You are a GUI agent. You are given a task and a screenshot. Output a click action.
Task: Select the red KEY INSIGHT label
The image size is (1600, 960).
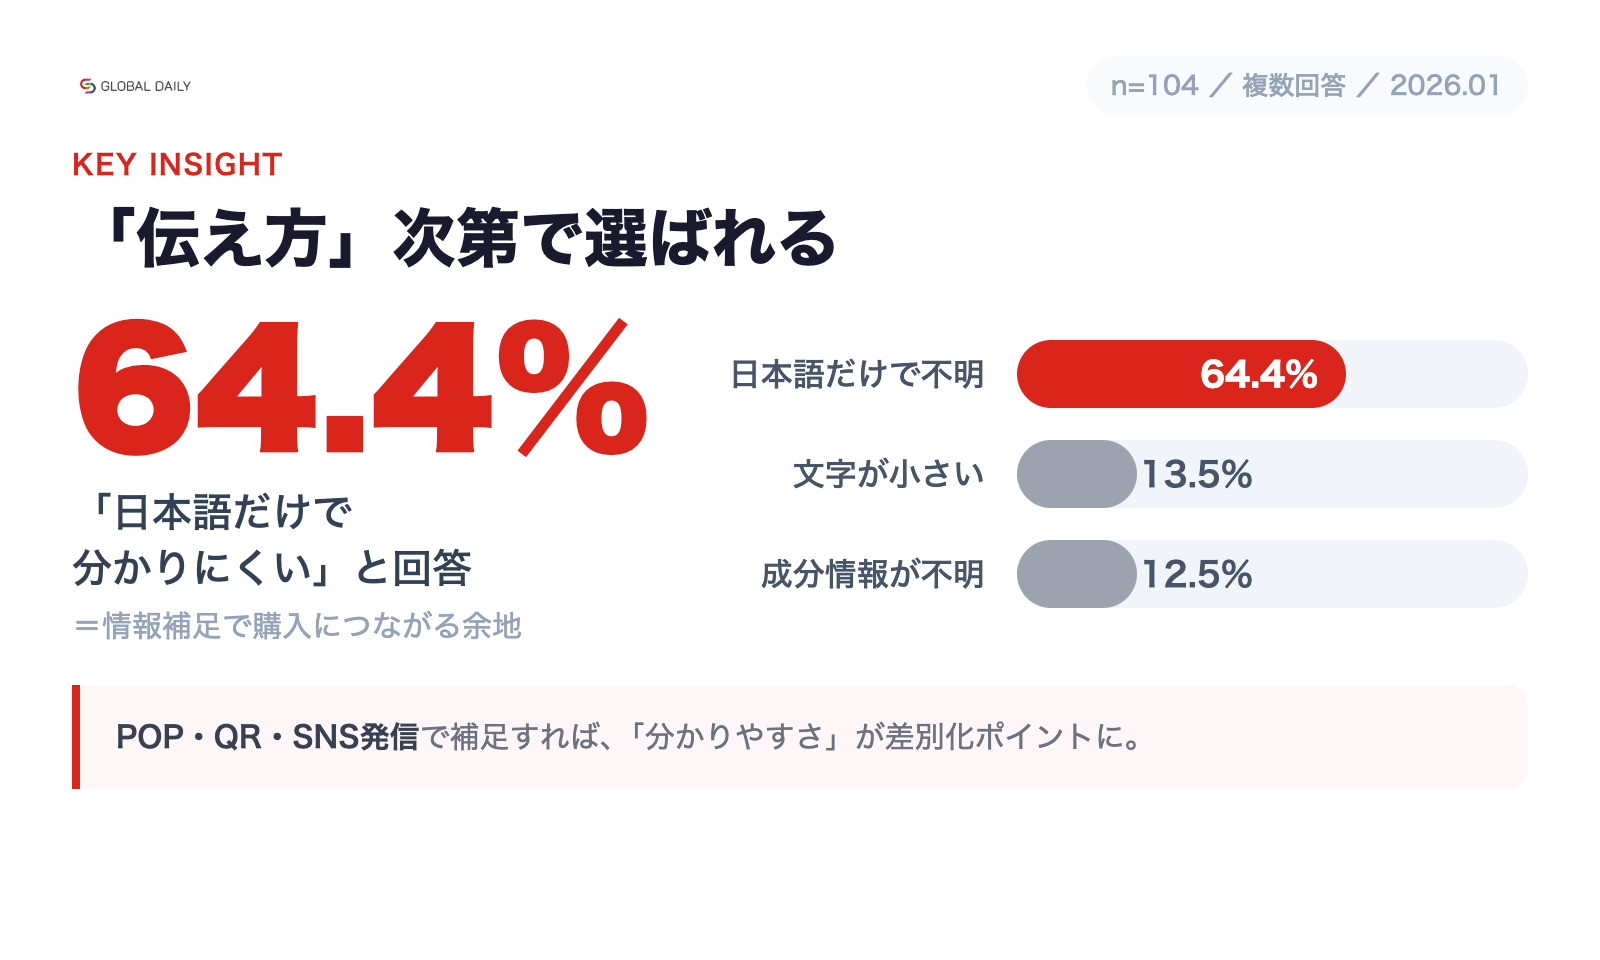177,164
